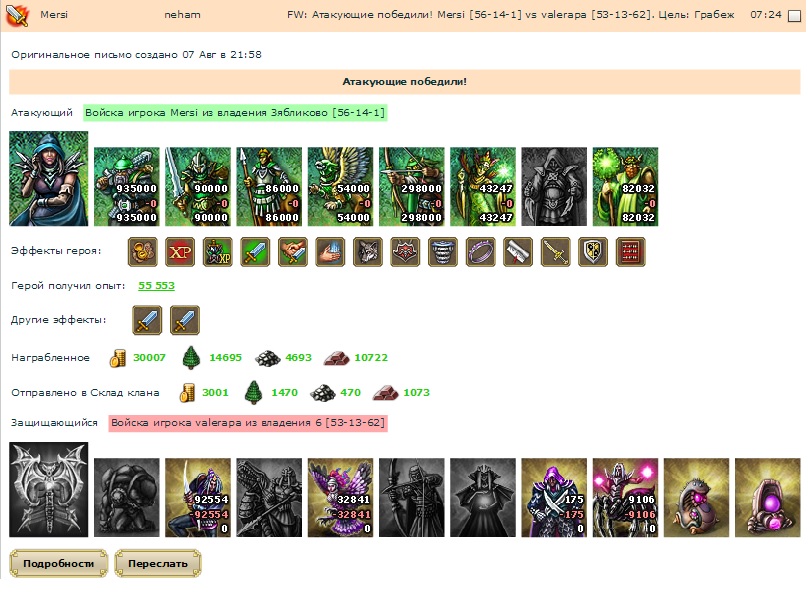Viewport: 808px width, 592px height.
Task: Tick the checkbox next to 07:24 message
Action: coord(795,16)
